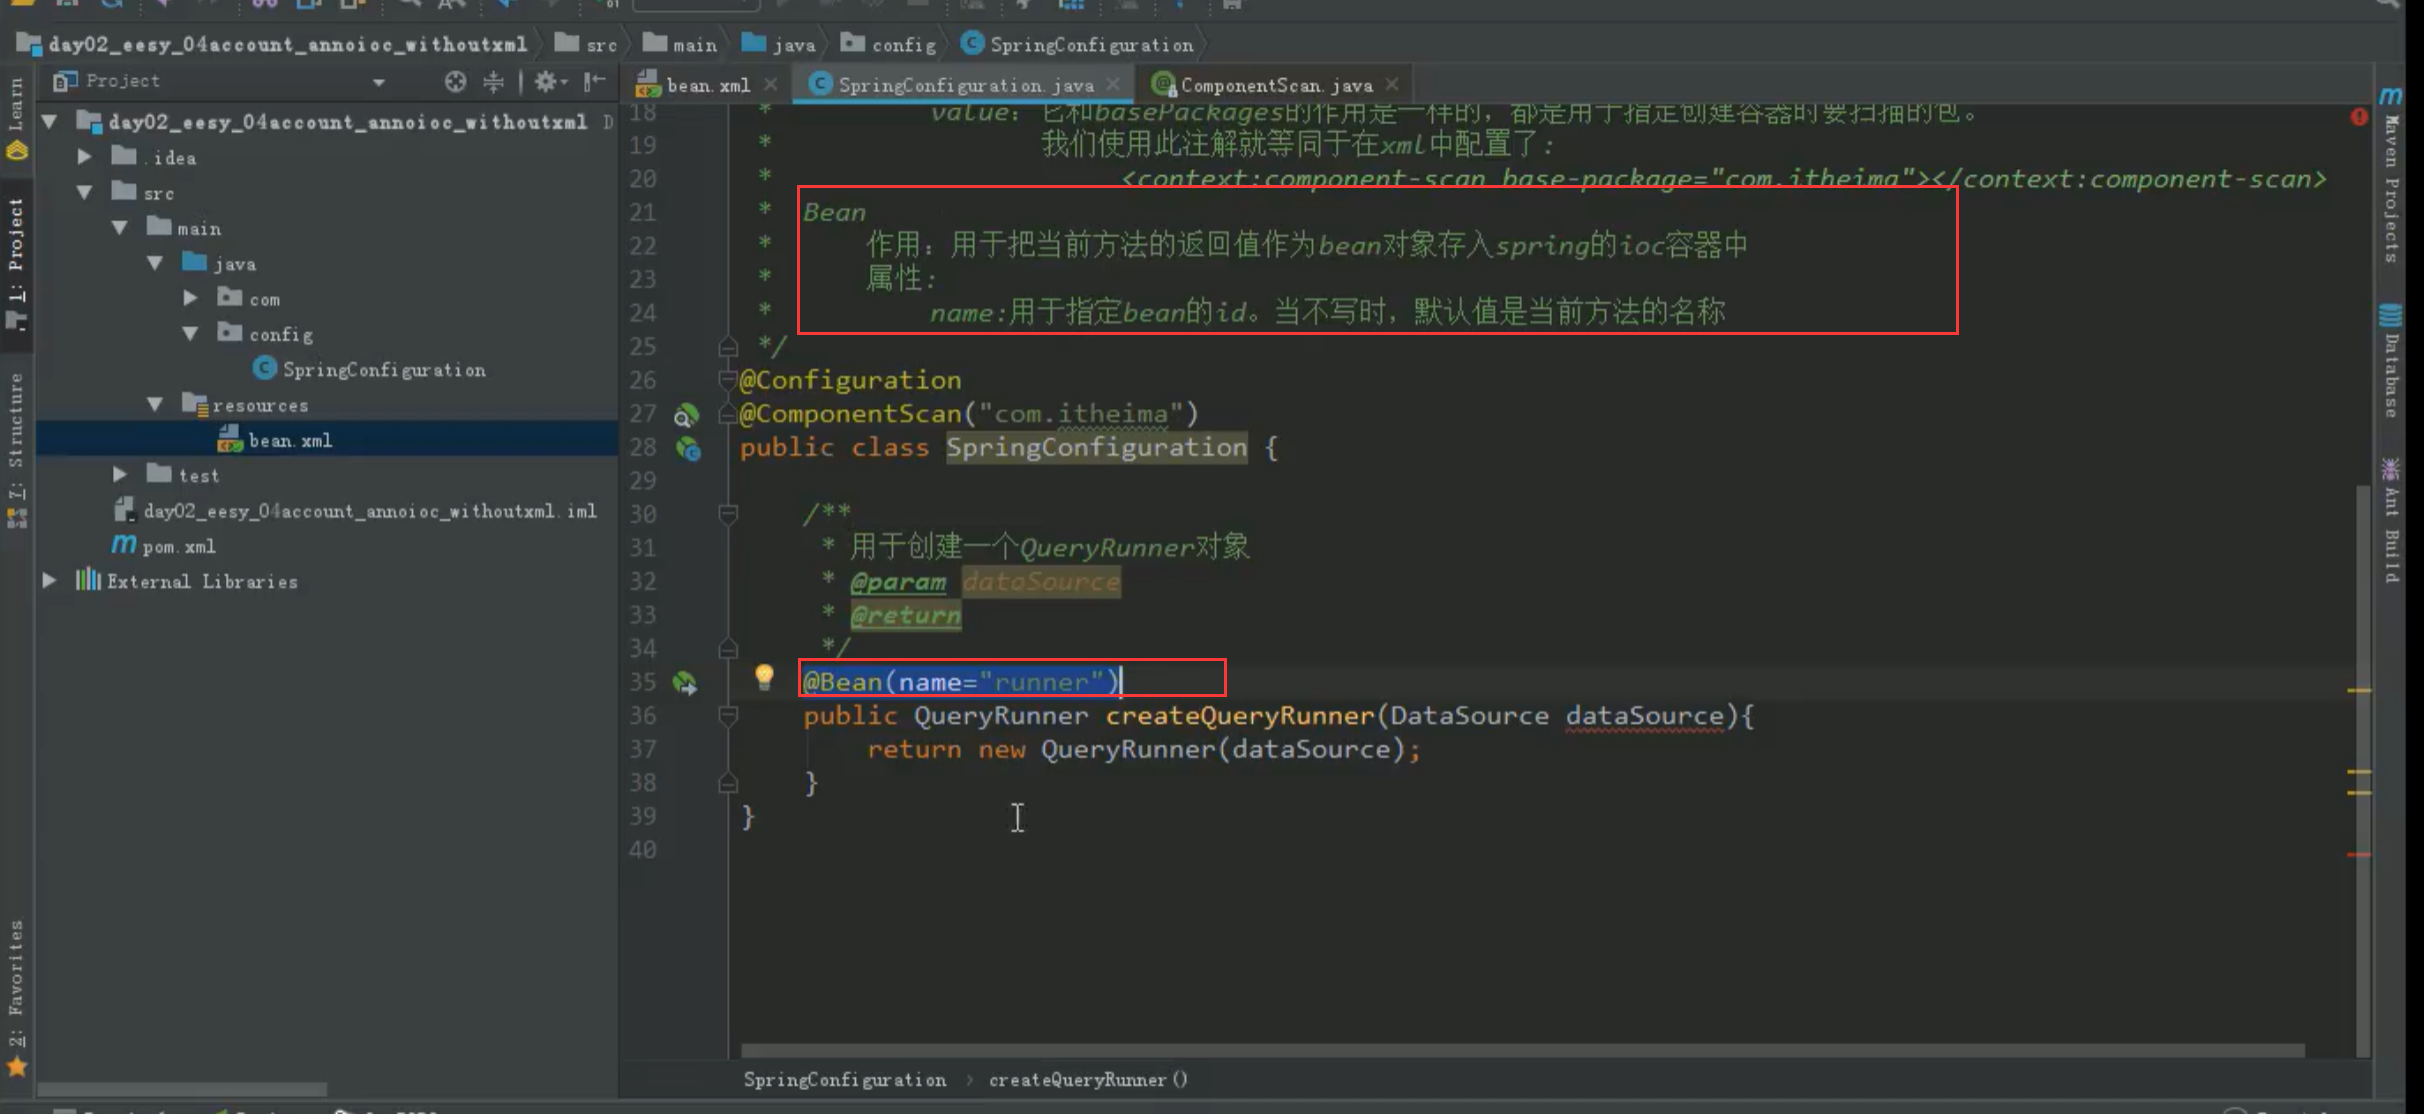
Task: Toggle the Structure tool window
Action: [16, 435]
